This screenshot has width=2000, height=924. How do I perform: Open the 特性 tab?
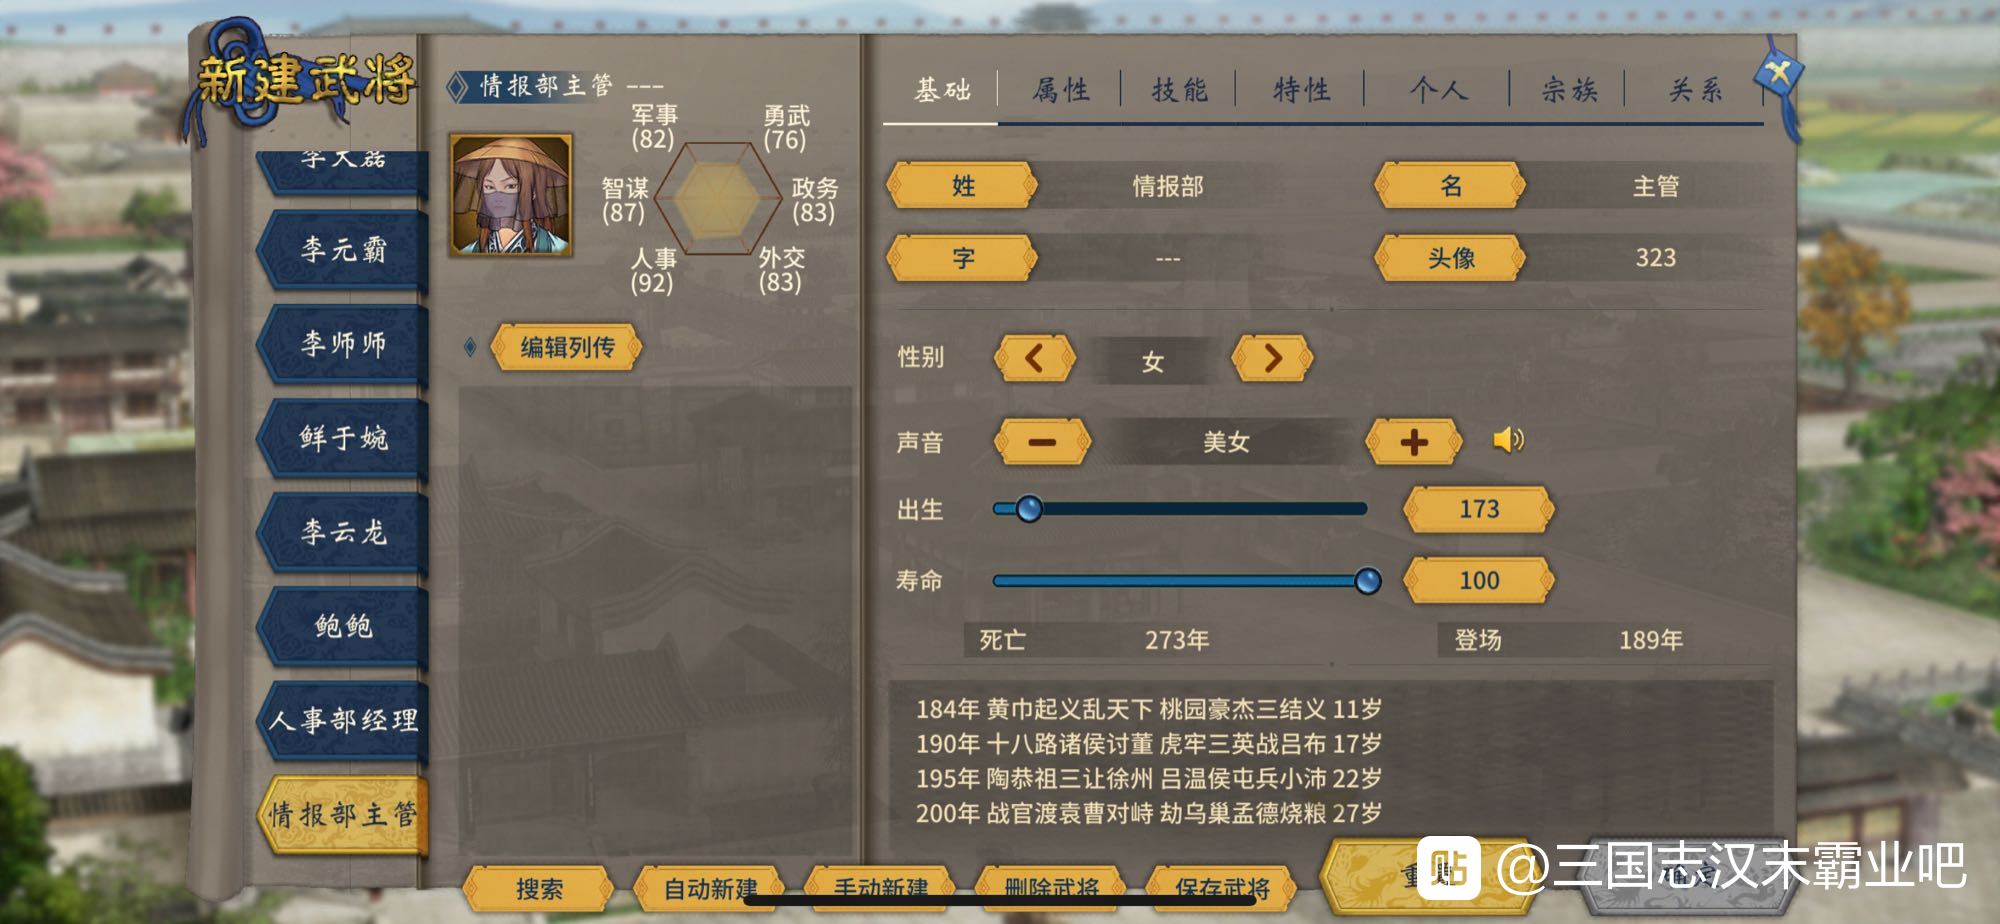pos(1302,90)
